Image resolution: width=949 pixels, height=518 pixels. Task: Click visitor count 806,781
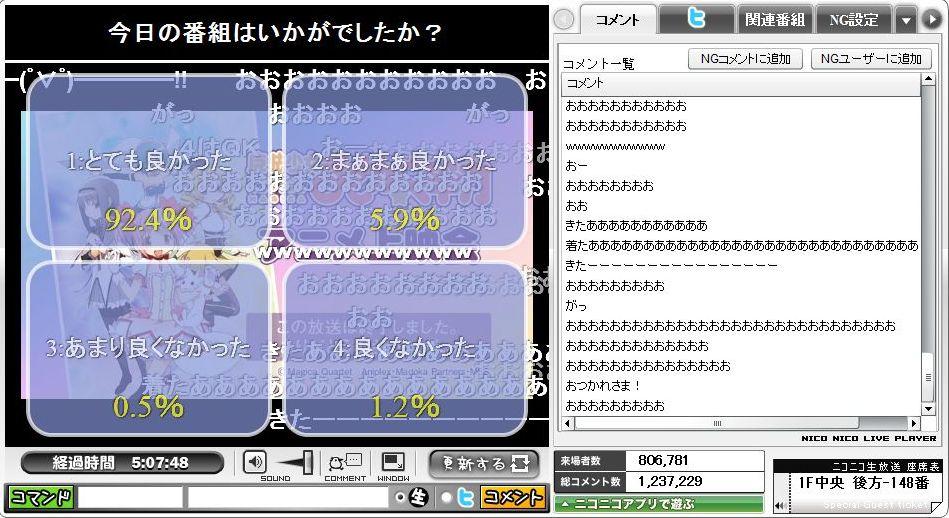click(663, 461)
